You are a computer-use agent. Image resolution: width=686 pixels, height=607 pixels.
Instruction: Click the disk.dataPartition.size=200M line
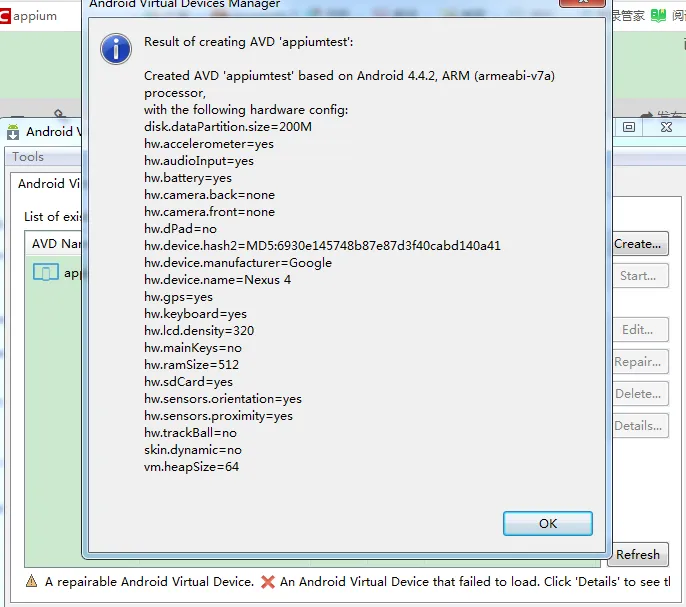(228, 126)
